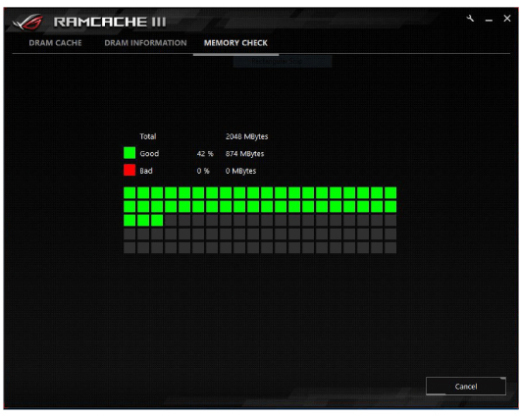521x417 pixels.
Task: Click the green Good legend swatch
Action: pyautogui.click(x=129, y=153)
